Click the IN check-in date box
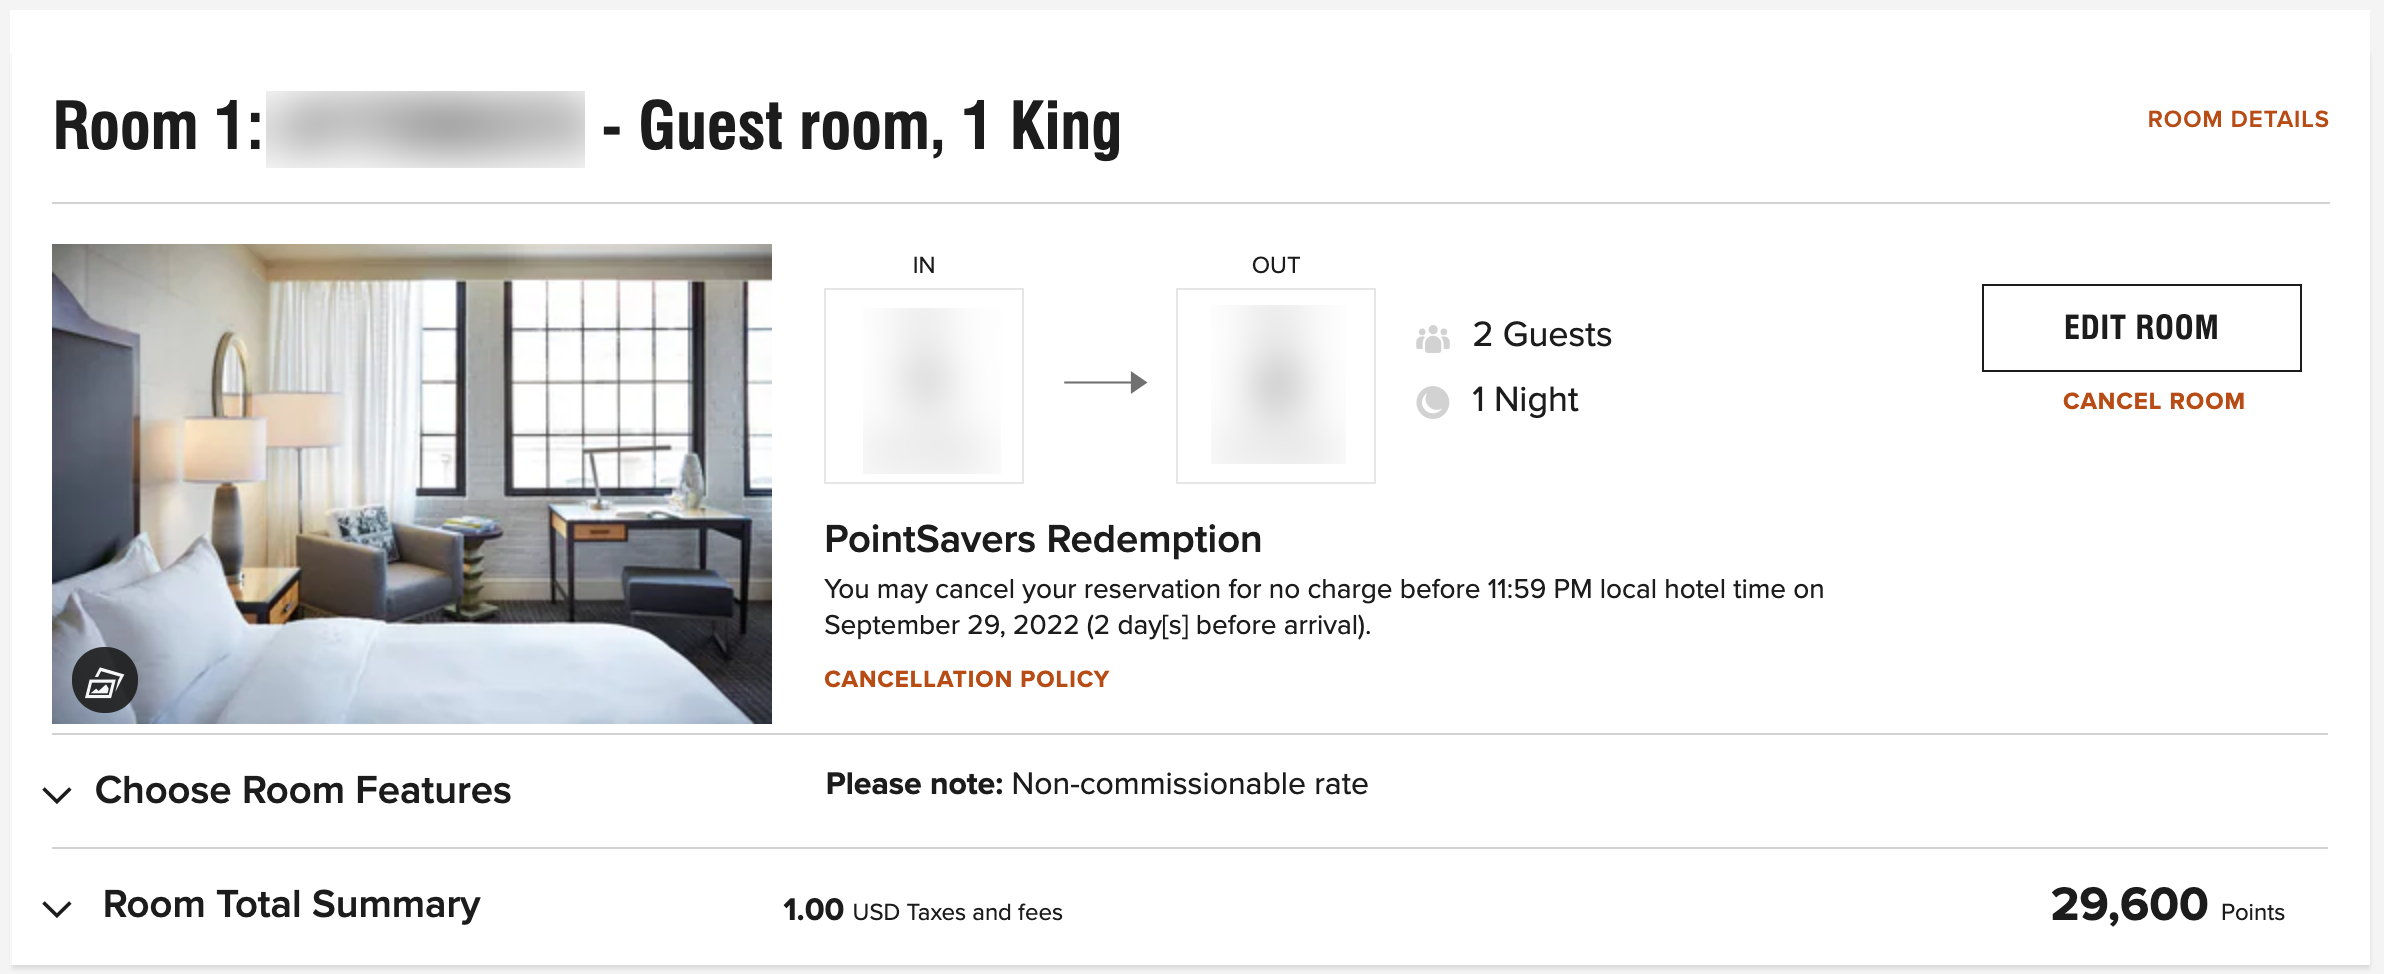This screenshot has height=974, width=2384. 923,386
